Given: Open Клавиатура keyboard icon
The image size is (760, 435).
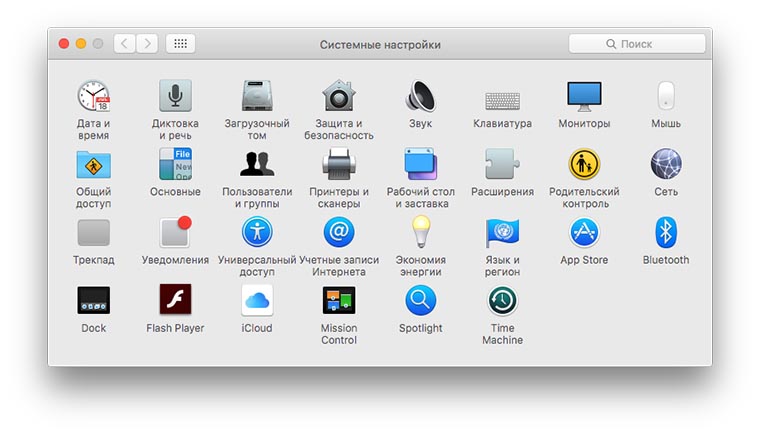Looking at the screenshot, I should [502, 101].
